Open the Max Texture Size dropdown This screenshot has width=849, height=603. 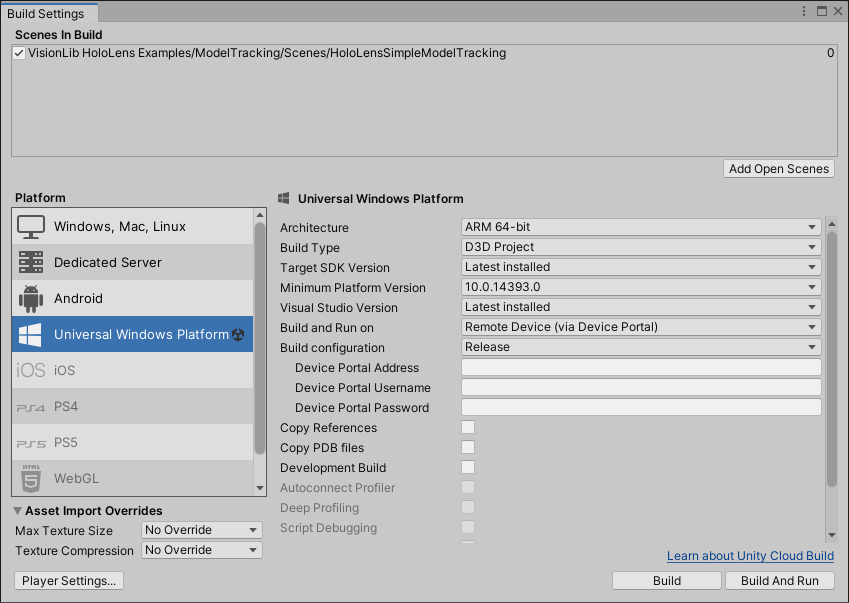click(201, 530)
